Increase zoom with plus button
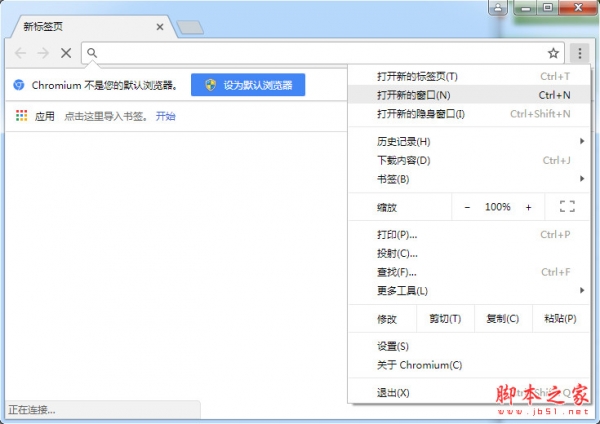The width and height of the screenshot is (600, 424). point(528,207)
